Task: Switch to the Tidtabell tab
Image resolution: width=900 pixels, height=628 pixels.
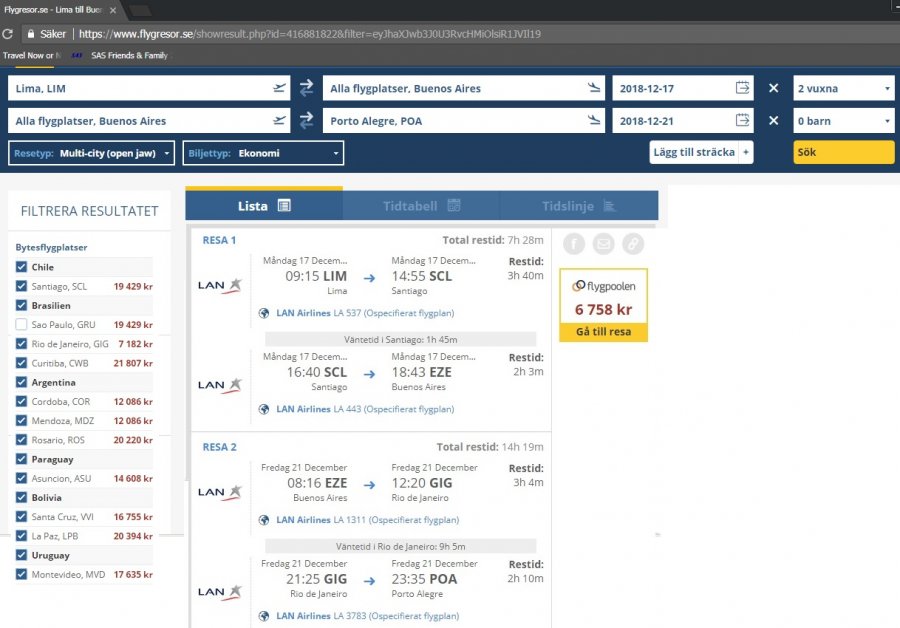Action: tap(421, 206)
